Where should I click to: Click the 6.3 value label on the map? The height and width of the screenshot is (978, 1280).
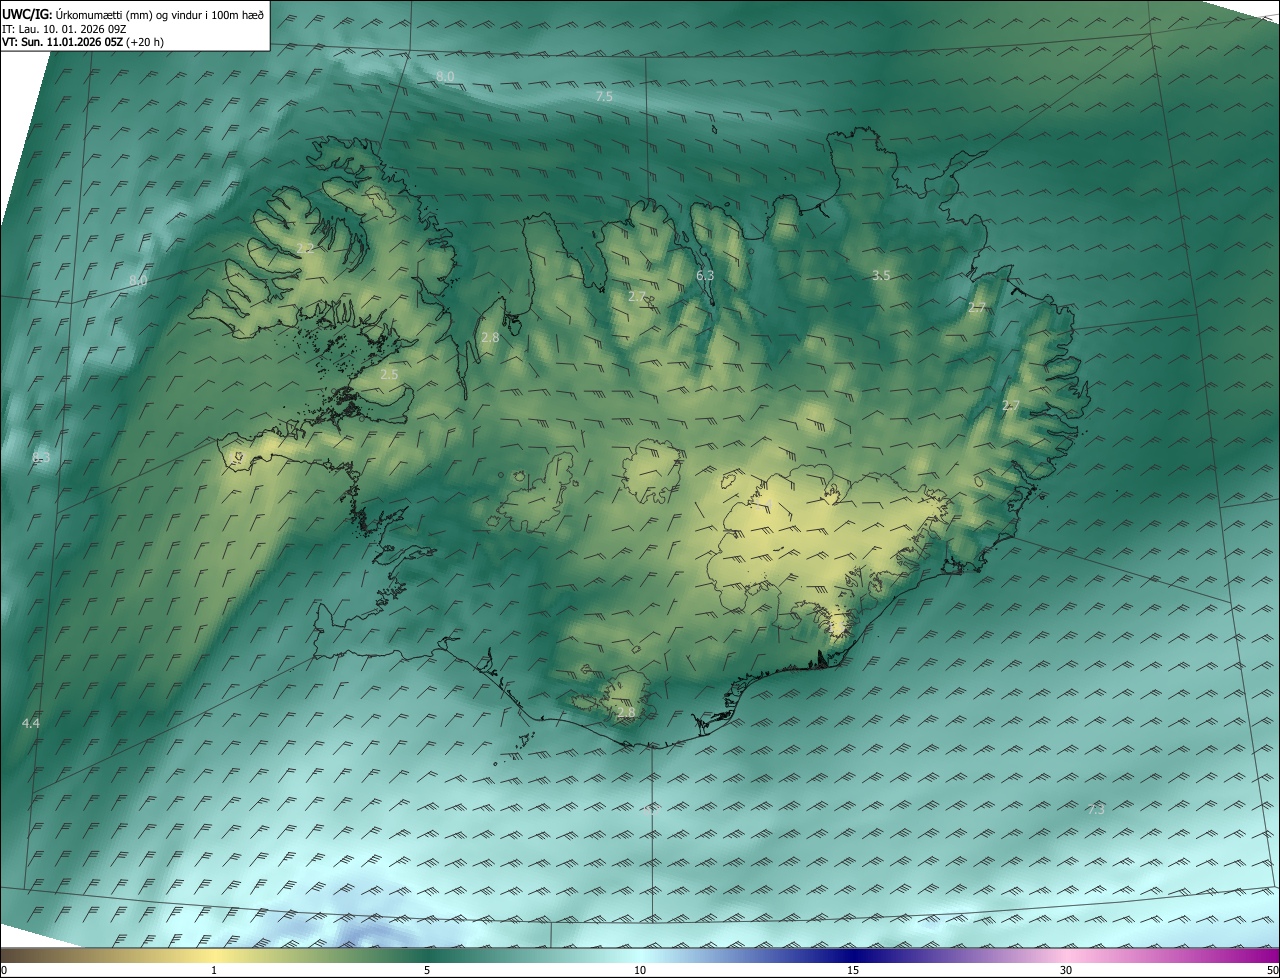pyautogui.click(x=705, y=275)
